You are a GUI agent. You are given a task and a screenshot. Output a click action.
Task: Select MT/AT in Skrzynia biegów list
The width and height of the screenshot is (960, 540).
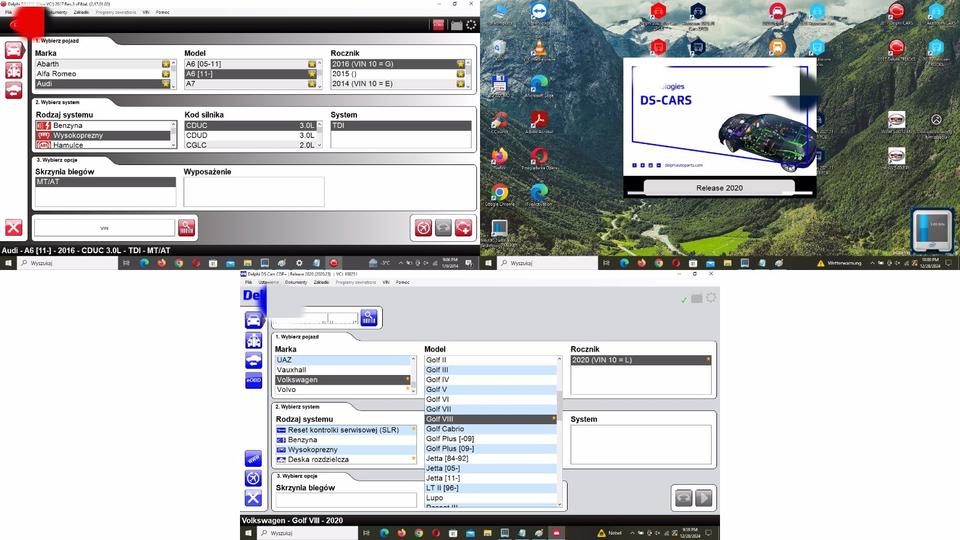[105, 182]
